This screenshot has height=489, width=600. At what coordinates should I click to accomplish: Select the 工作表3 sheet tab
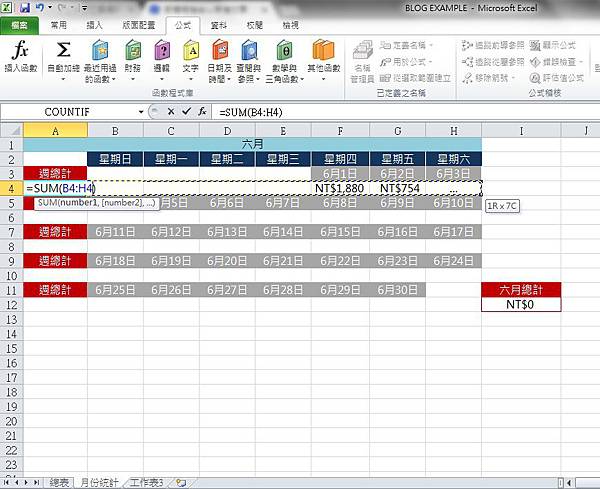(147, 482)
